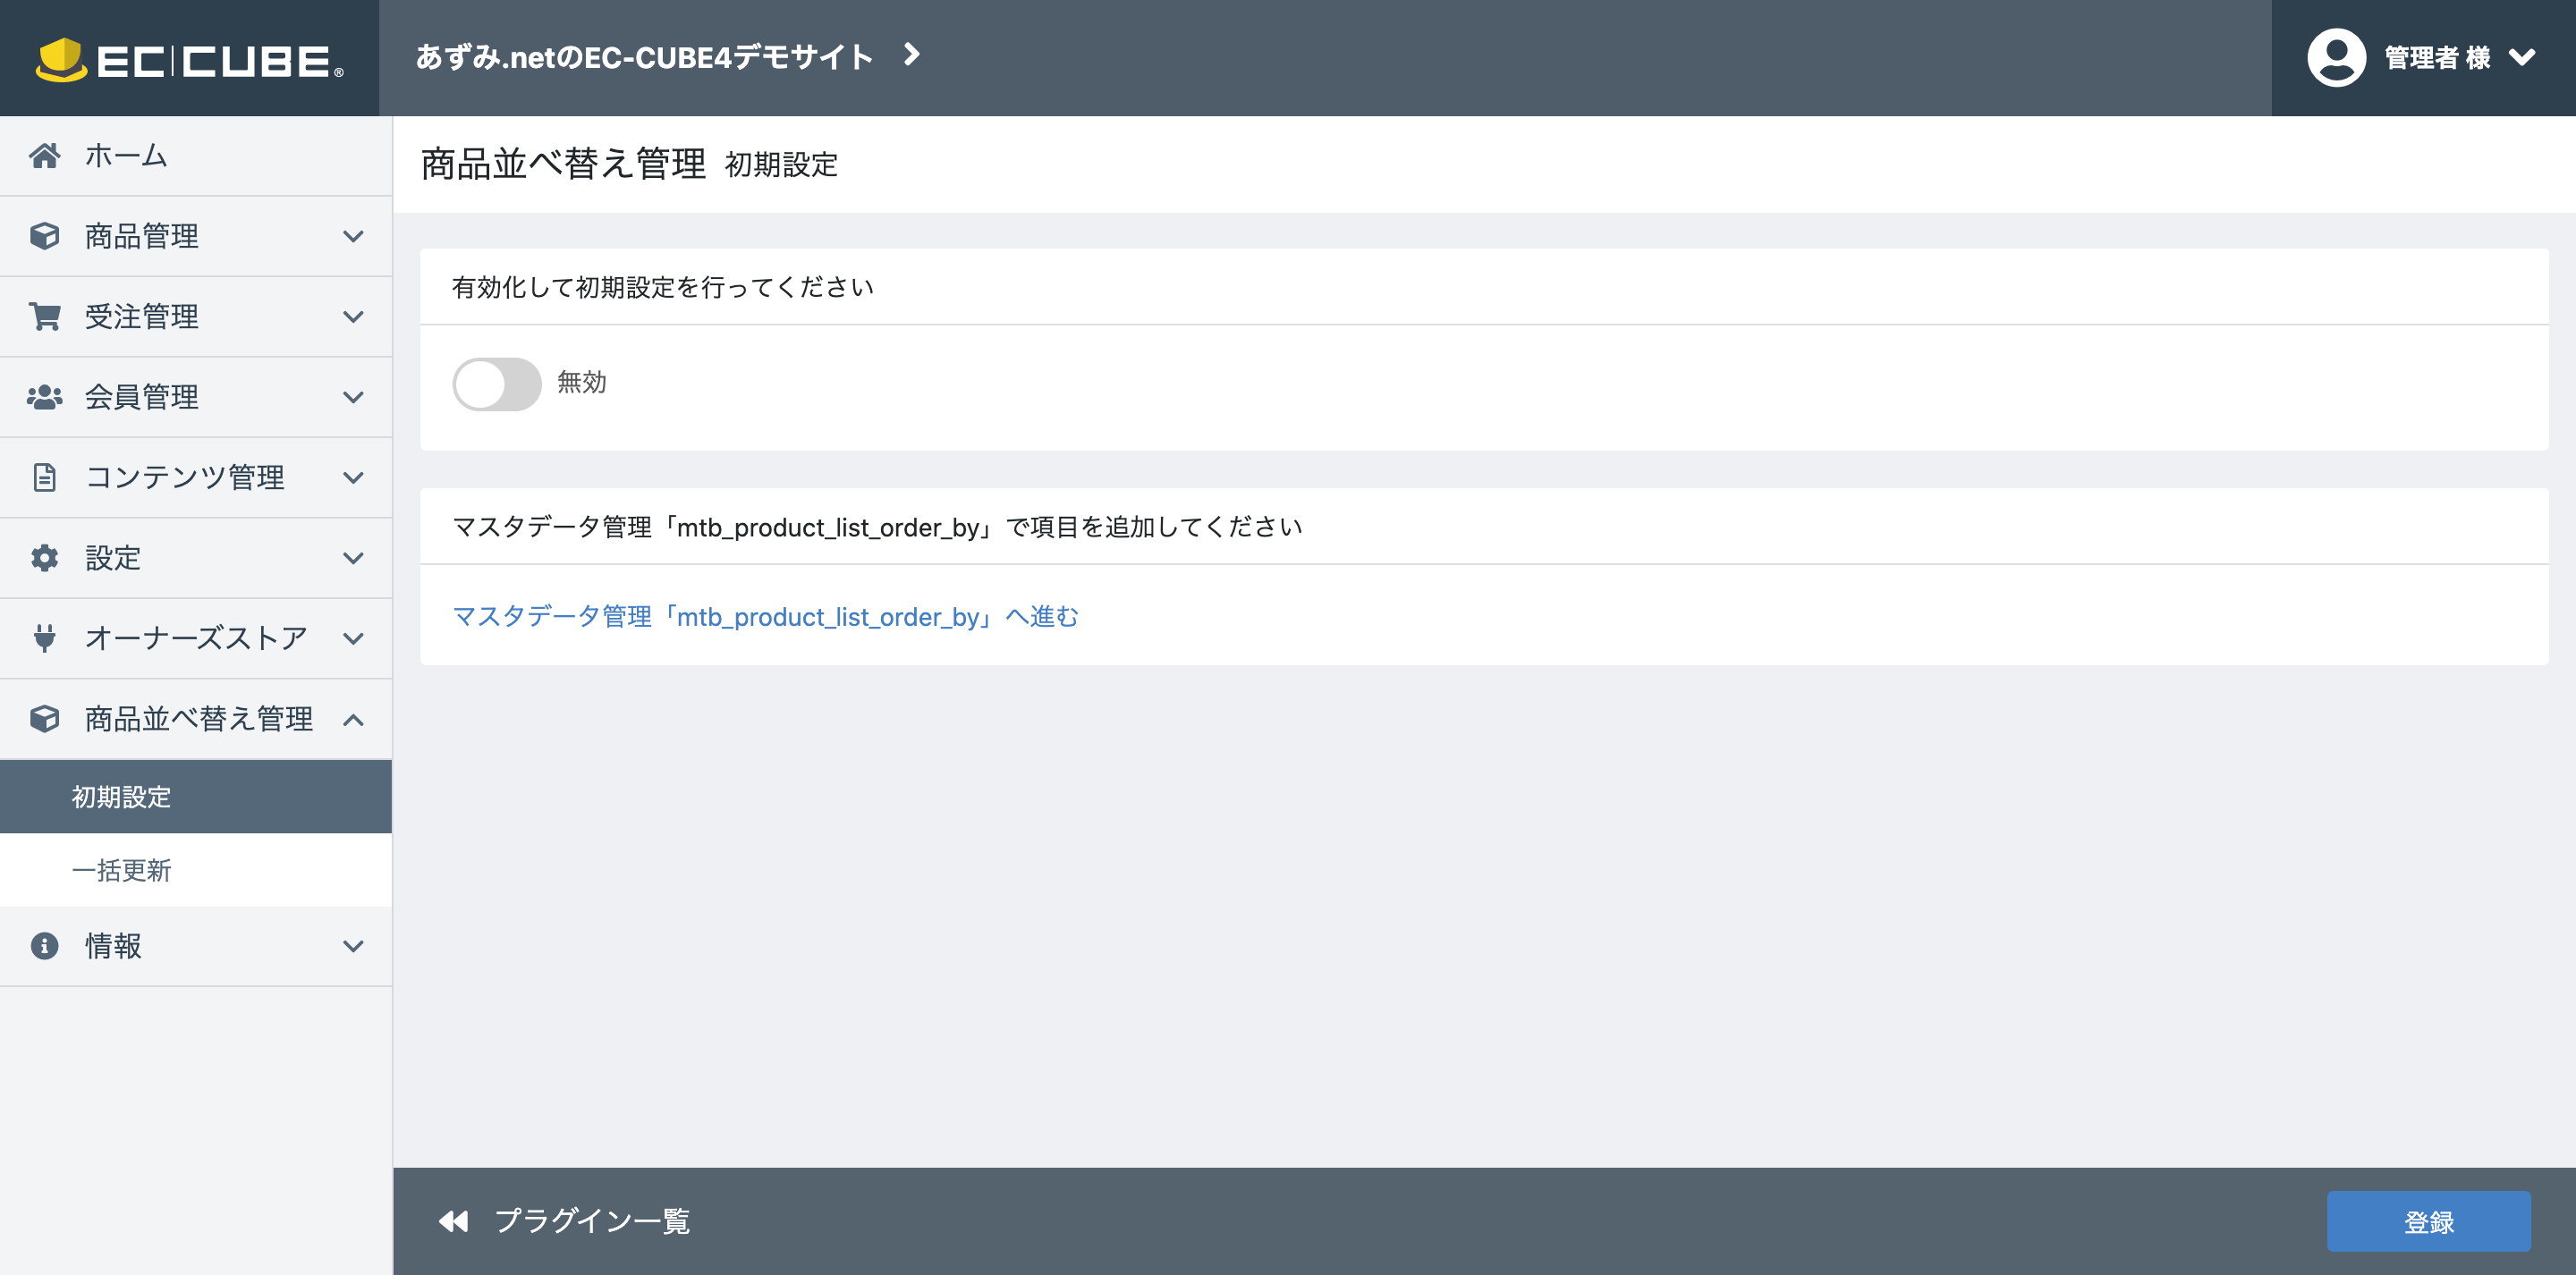Click the オーナーズストア plug icon
Viewport: 2576px width, 1275px height.
pos(44,638)
